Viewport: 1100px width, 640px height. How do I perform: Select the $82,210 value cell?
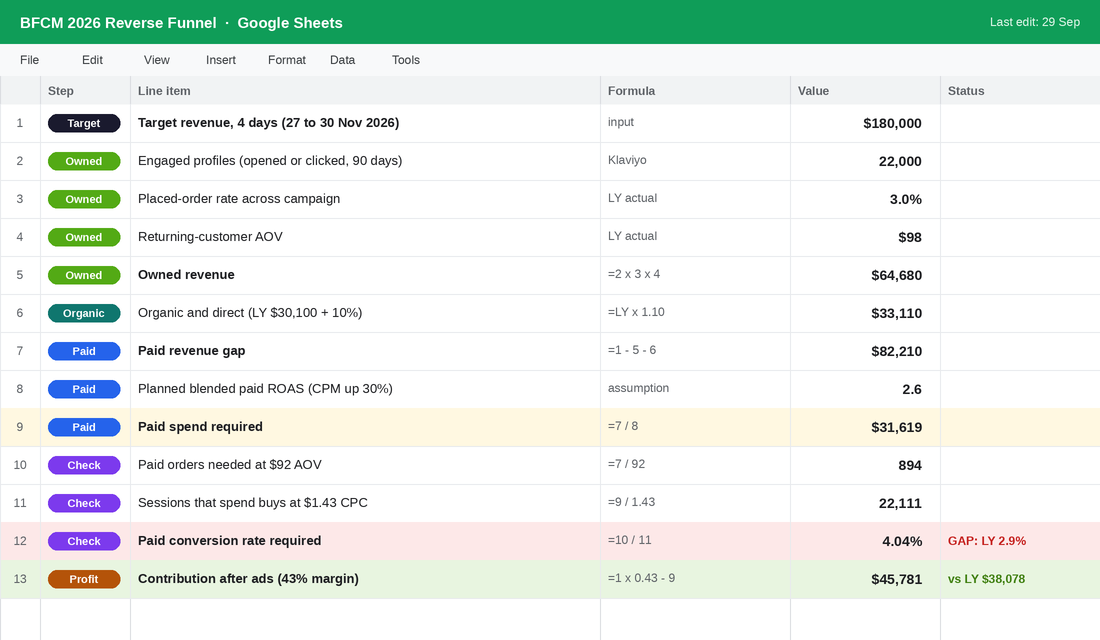865,351
